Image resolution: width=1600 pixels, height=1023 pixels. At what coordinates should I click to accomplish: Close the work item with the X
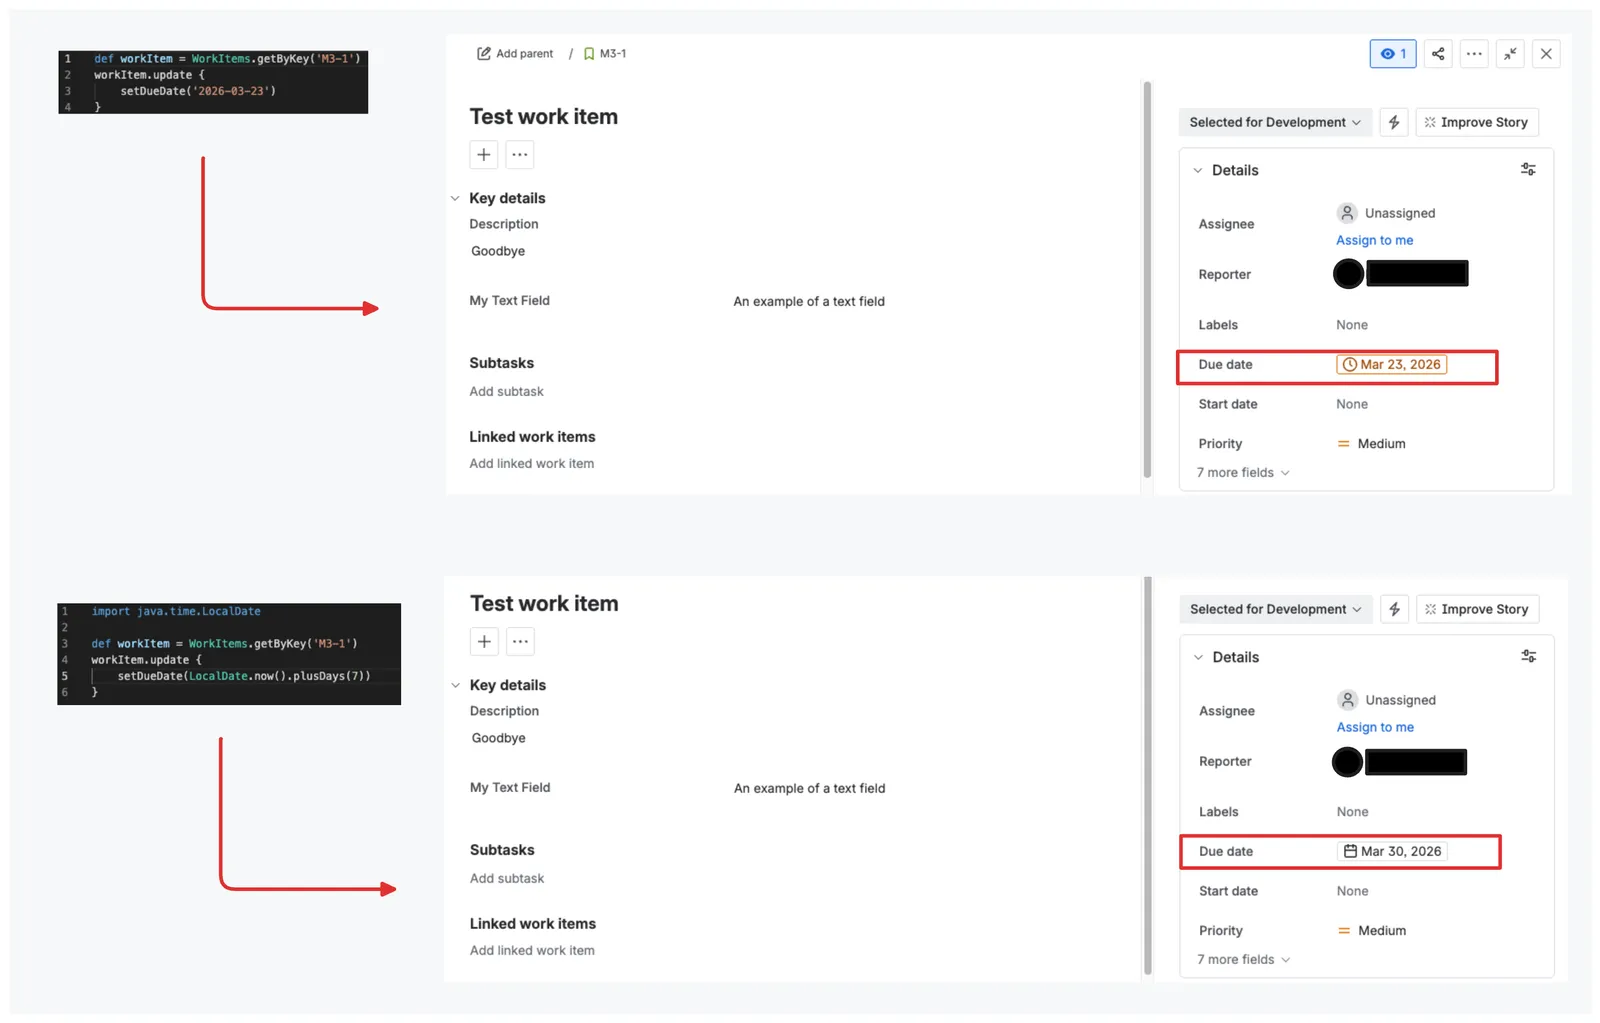pos(1546,54)
